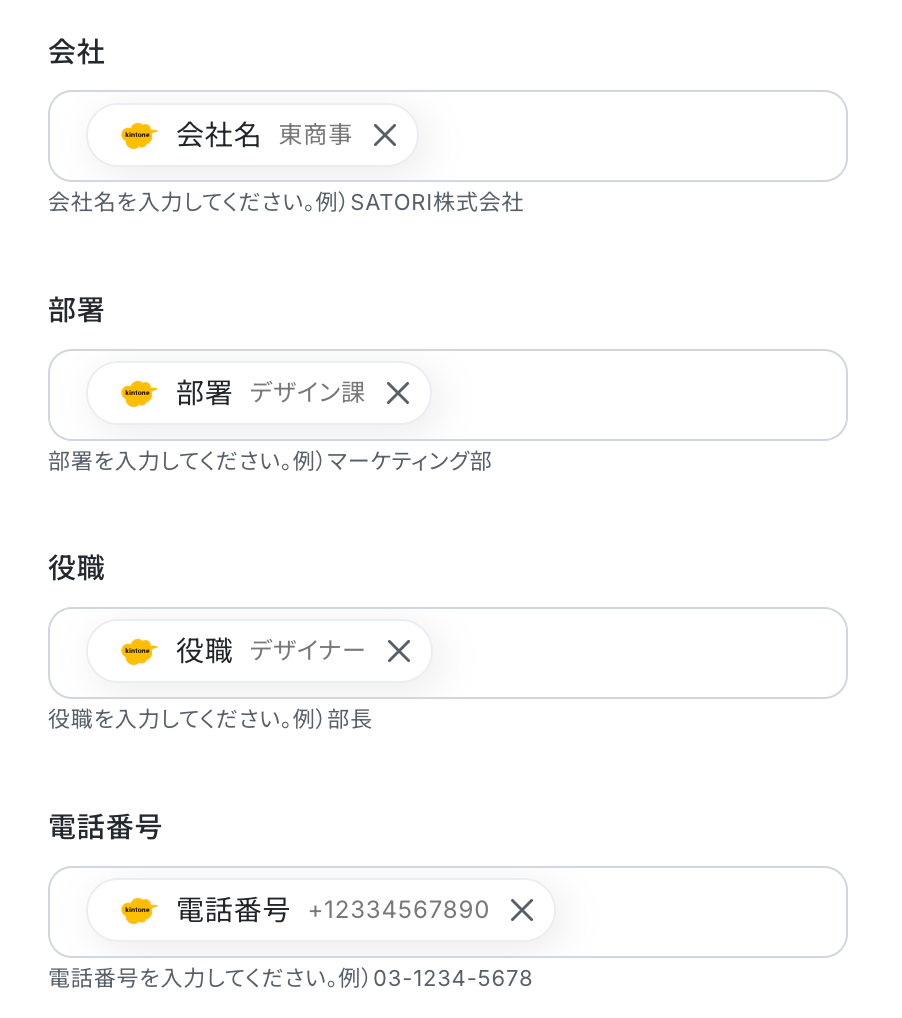Remove the 部署 デザイン課 chip

pos(398,394)
